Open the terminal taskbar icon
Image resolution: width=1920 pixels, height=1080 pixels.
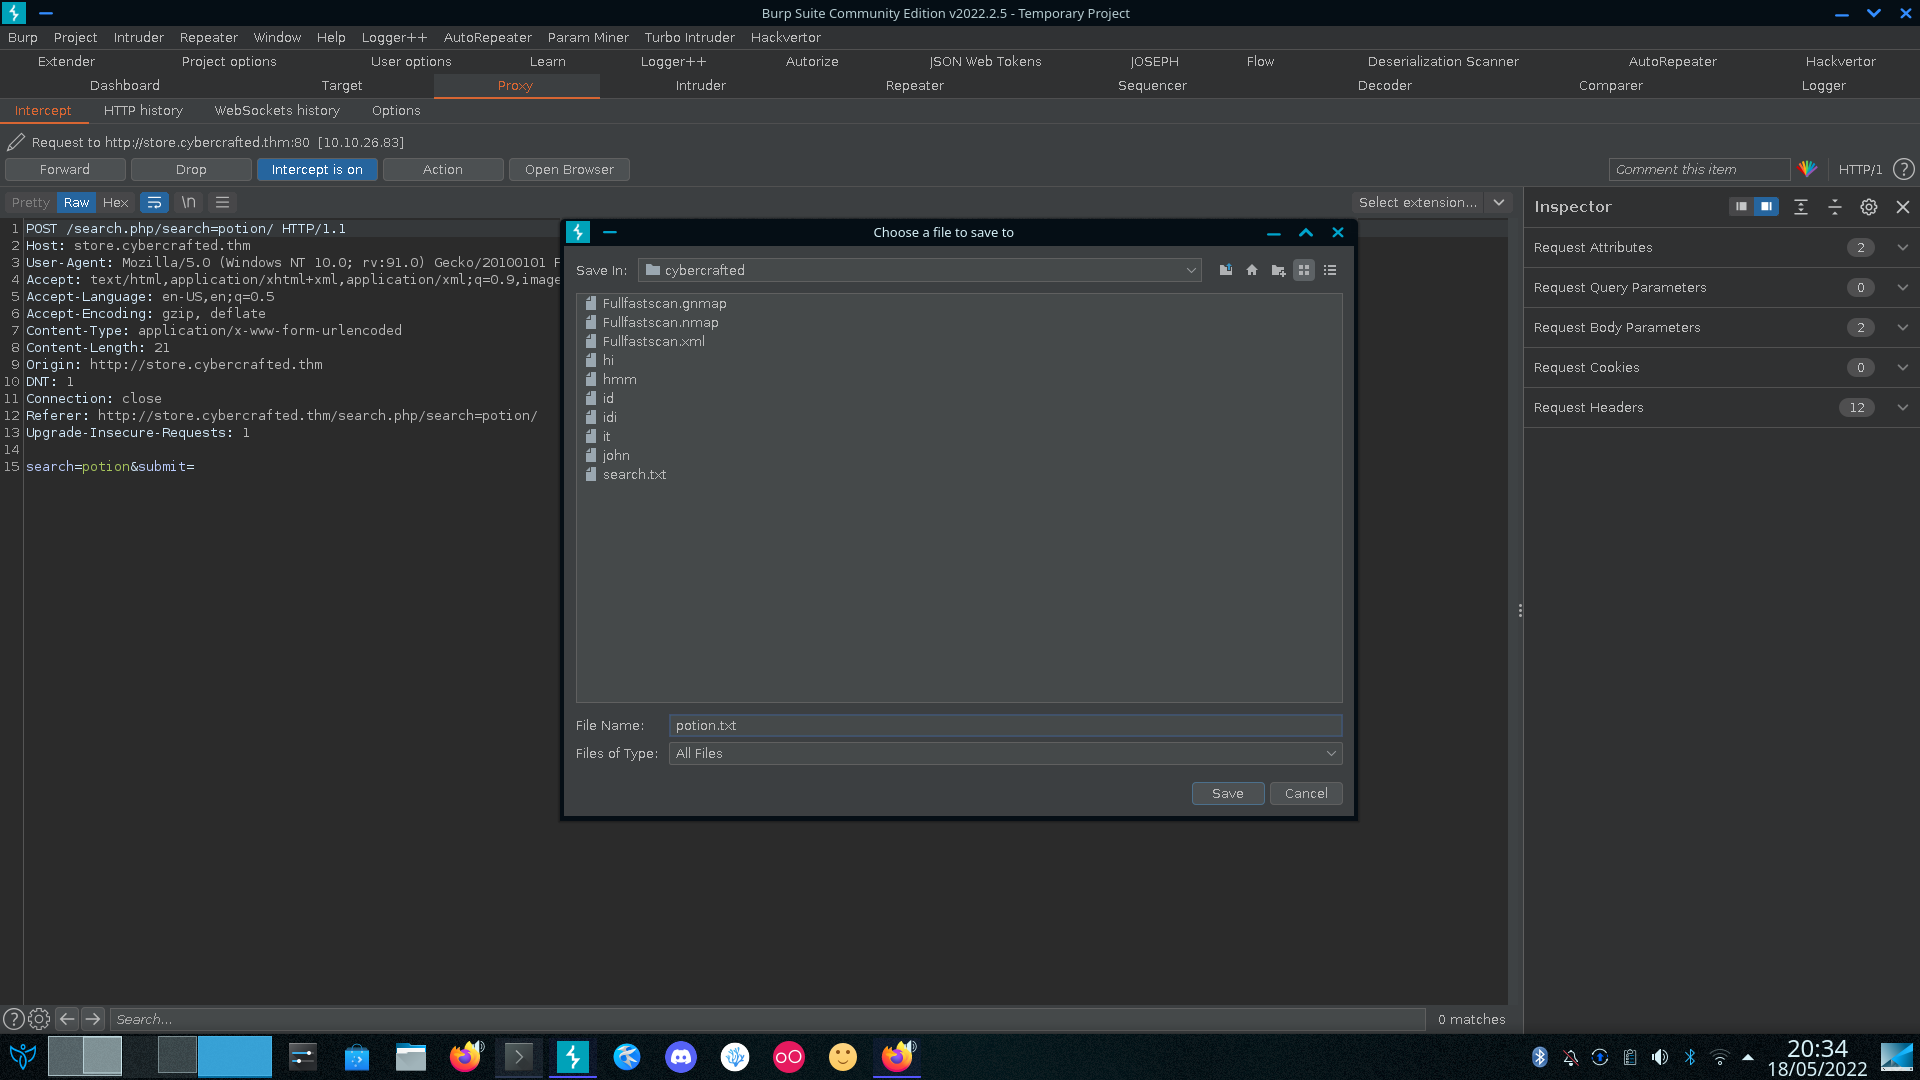[519, 1057]
